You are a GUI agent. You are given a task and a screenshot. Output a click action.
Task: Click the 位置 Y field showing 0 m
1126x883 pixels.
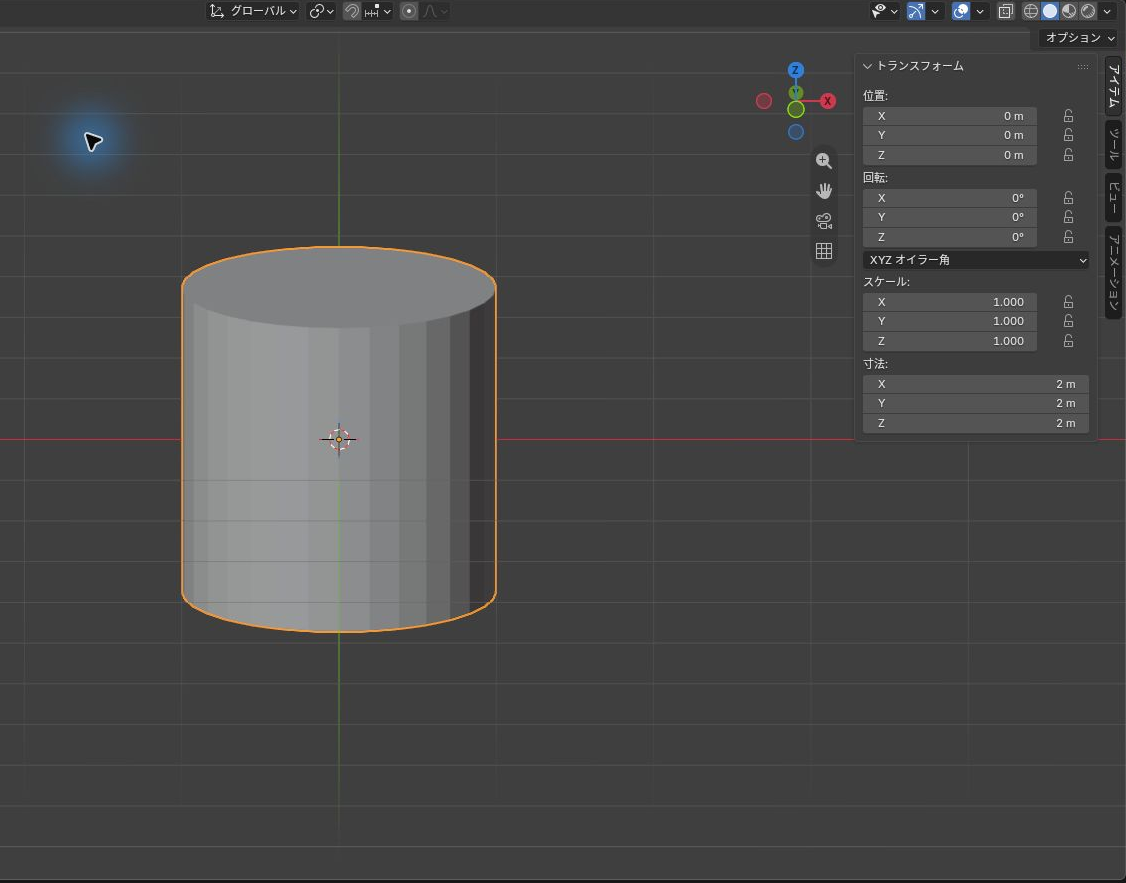click(949, 135)
